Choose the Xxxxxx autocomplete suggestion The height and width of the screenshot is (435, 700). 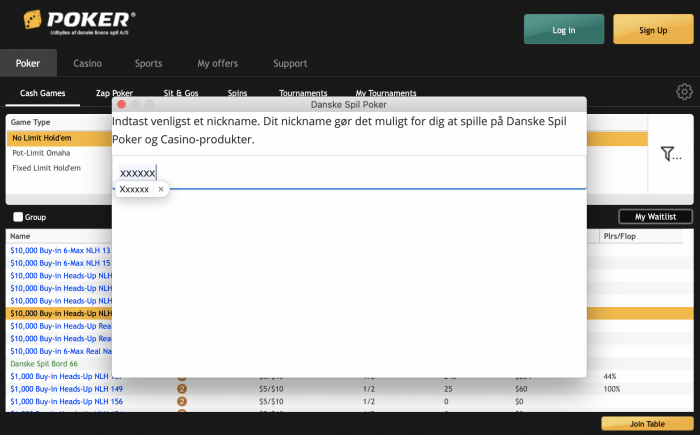pyautogui.click(x=134, y=189)
